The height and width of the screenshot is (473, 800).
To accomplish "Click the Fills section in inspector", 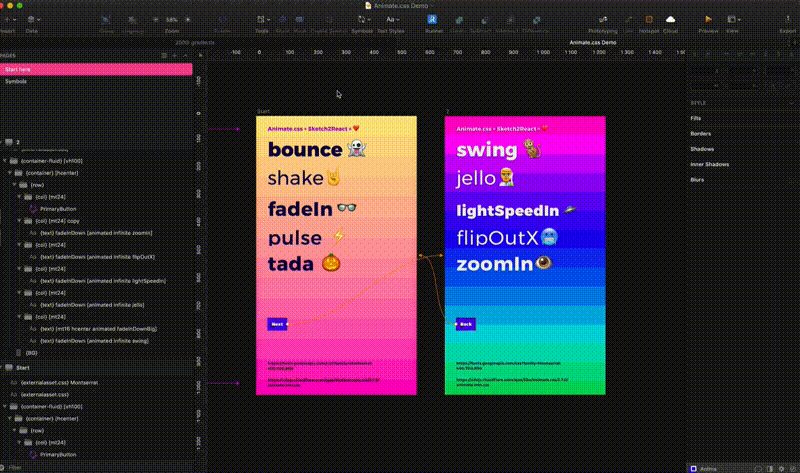I will [696, 118].
